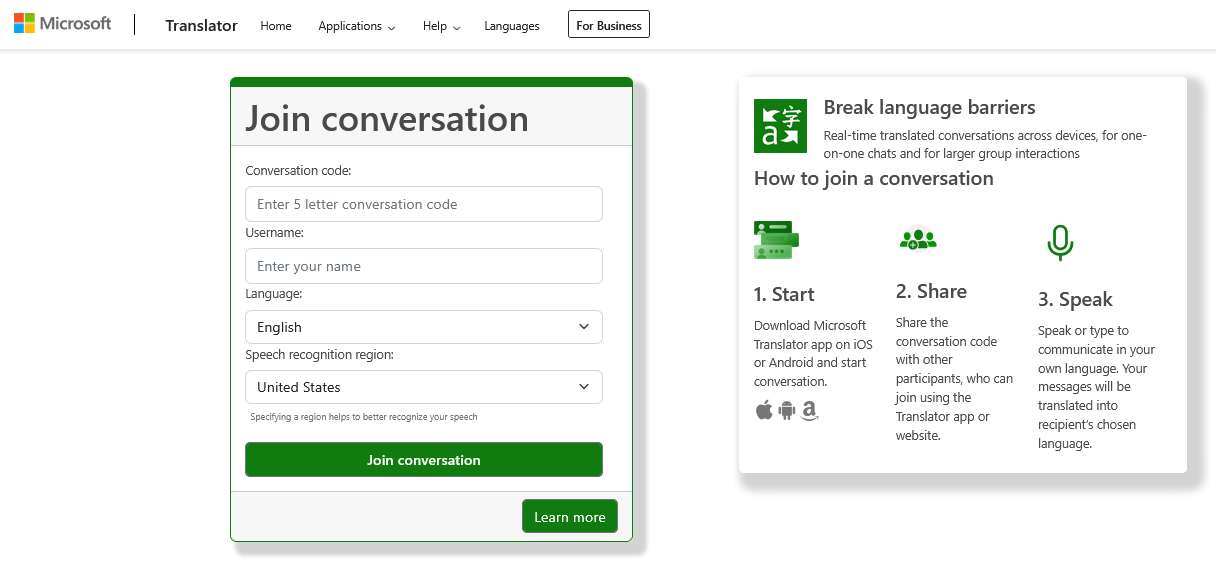Click the green Join conversation button

[424, 460]
